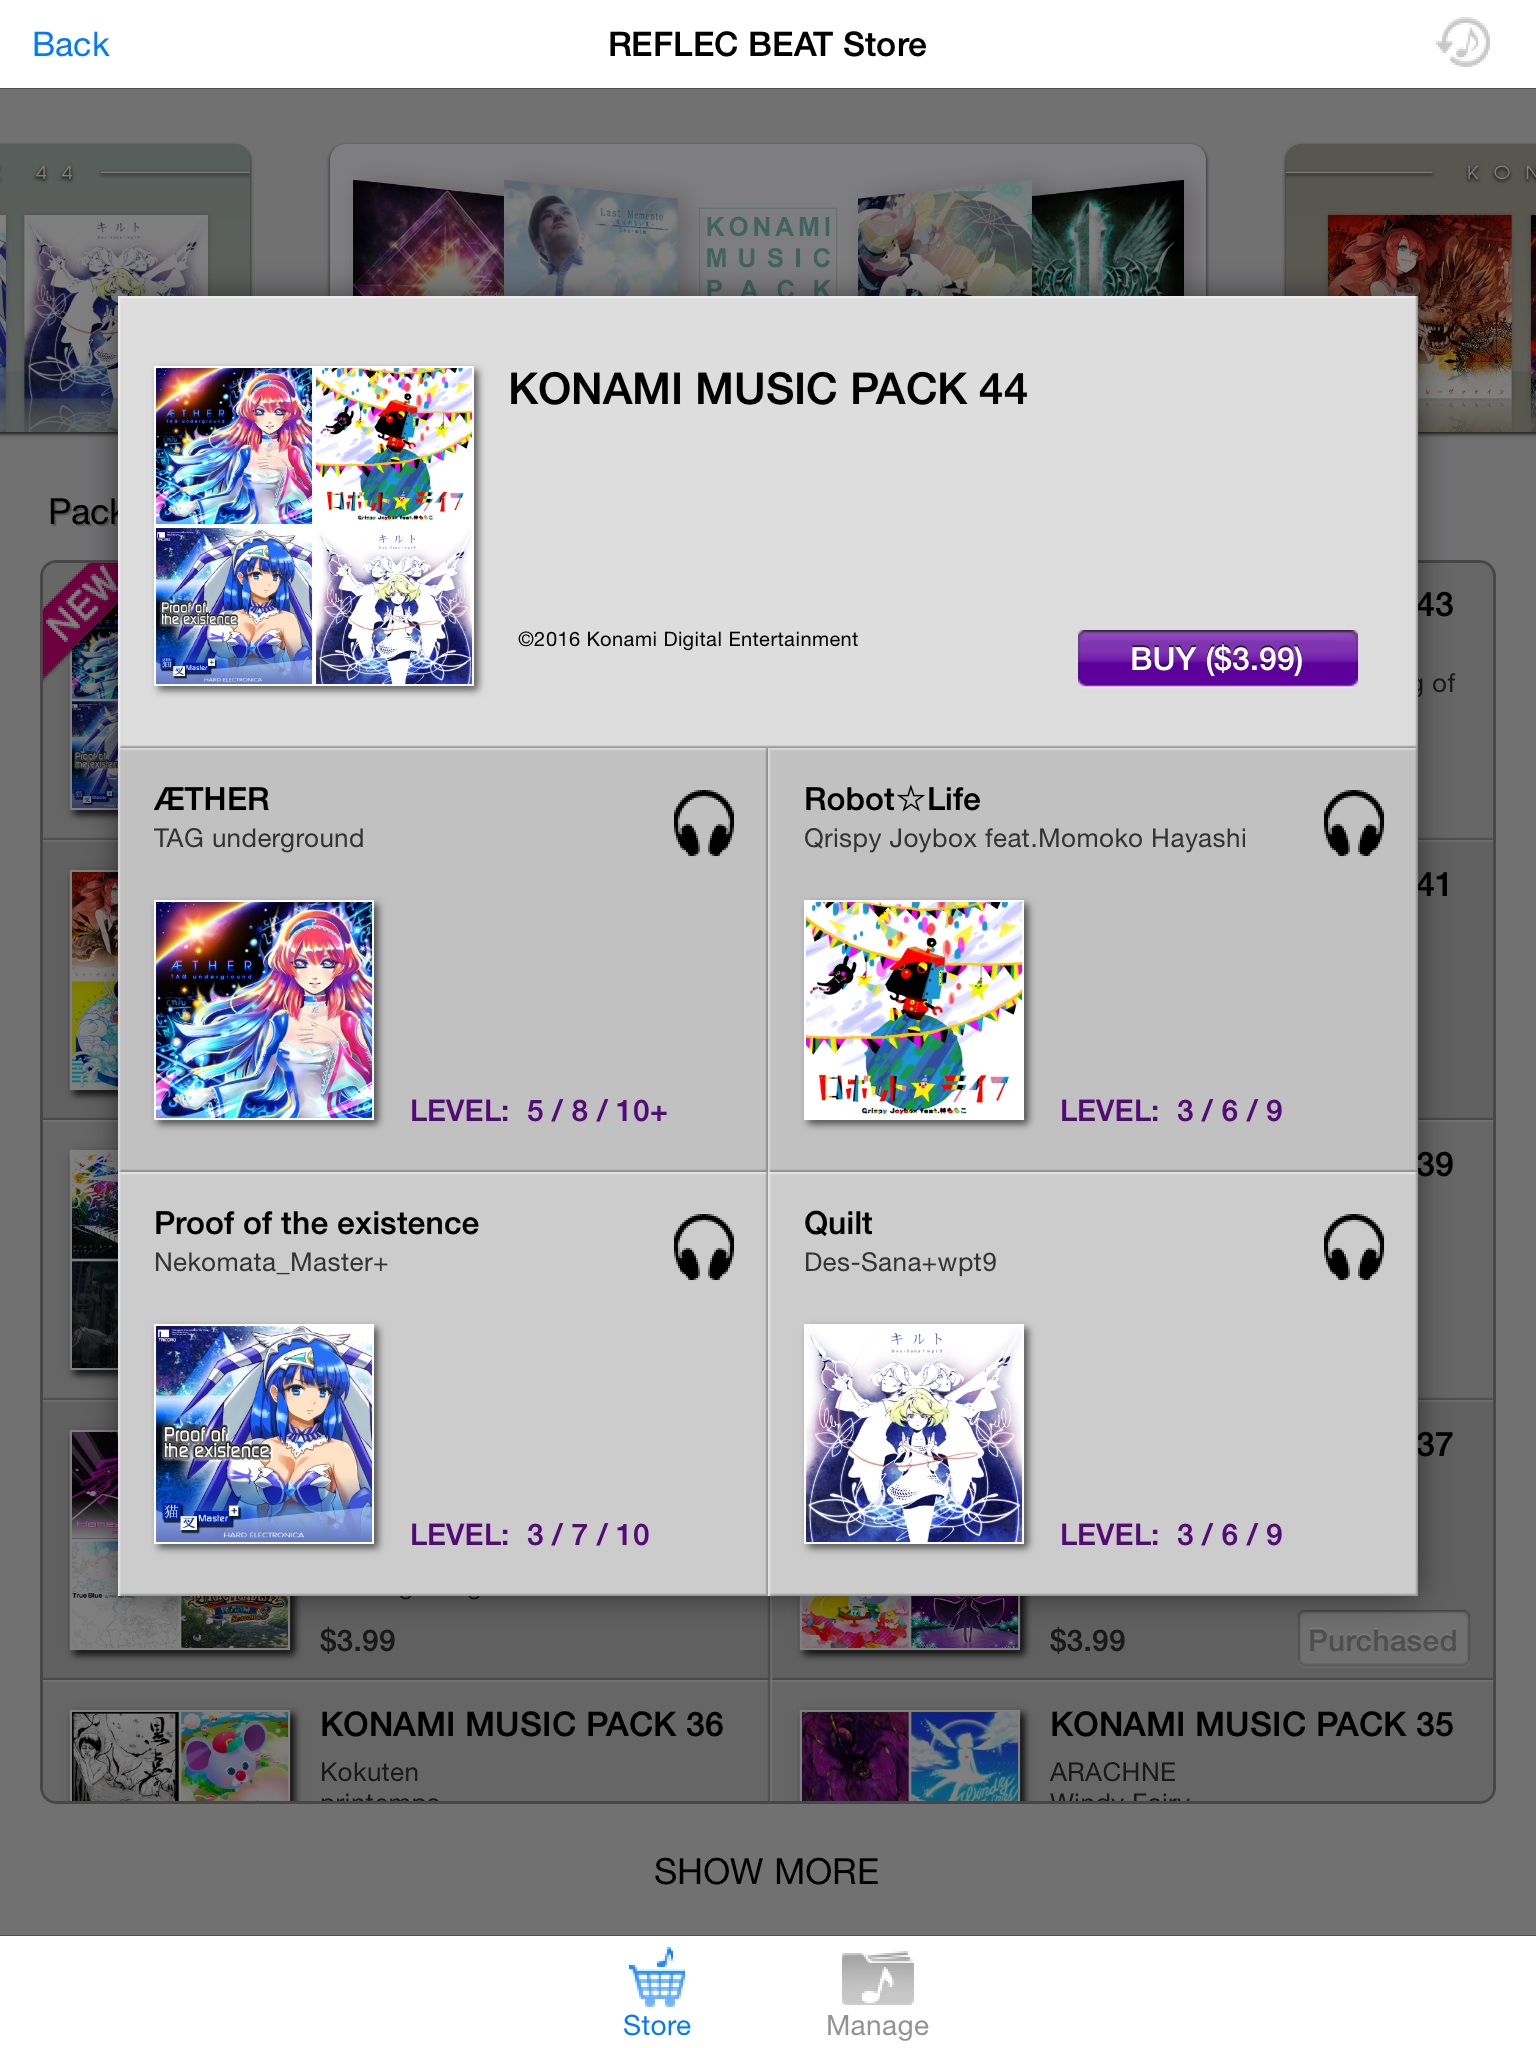Screen dimensions: 1536x2048
Task: Select ÆTHER album jacket thumbnail
Action: pos(264,1010)
